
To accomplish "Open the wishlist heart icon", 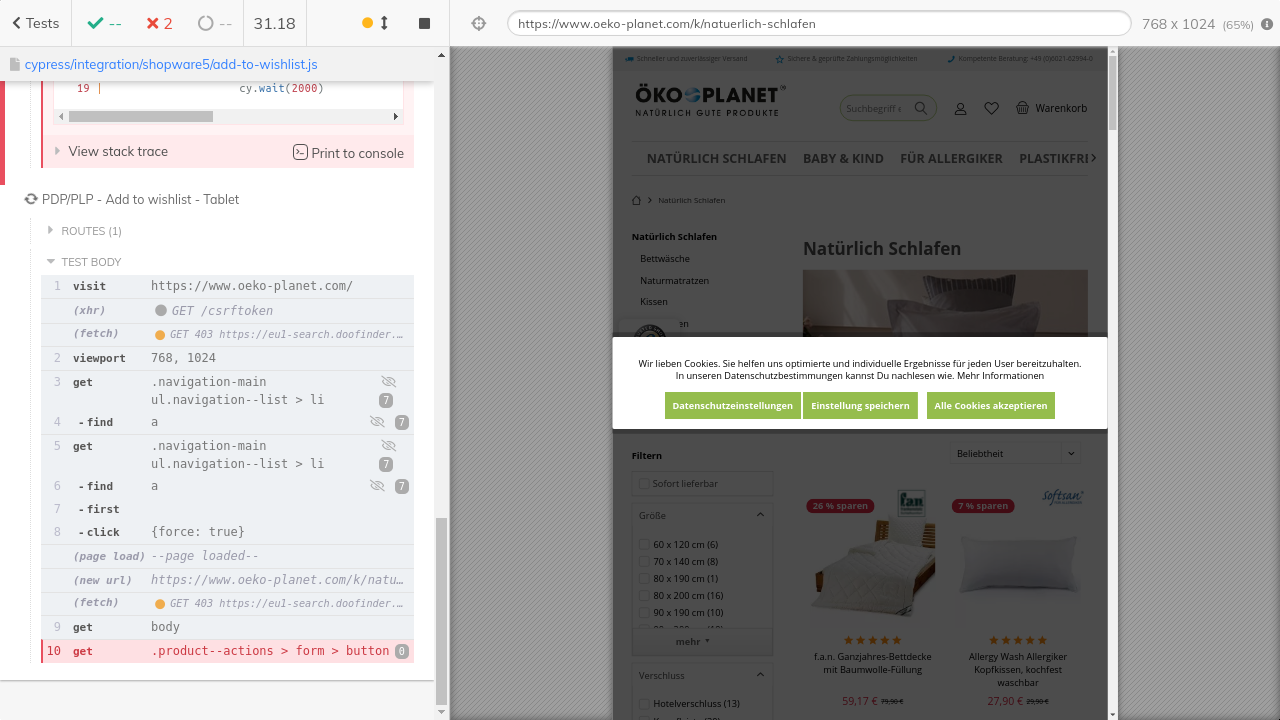I will click(x=991, y=108).
